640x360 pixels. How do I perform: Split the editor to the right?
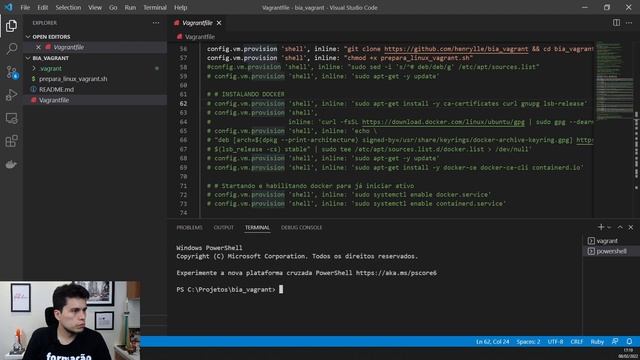point(616,22)
